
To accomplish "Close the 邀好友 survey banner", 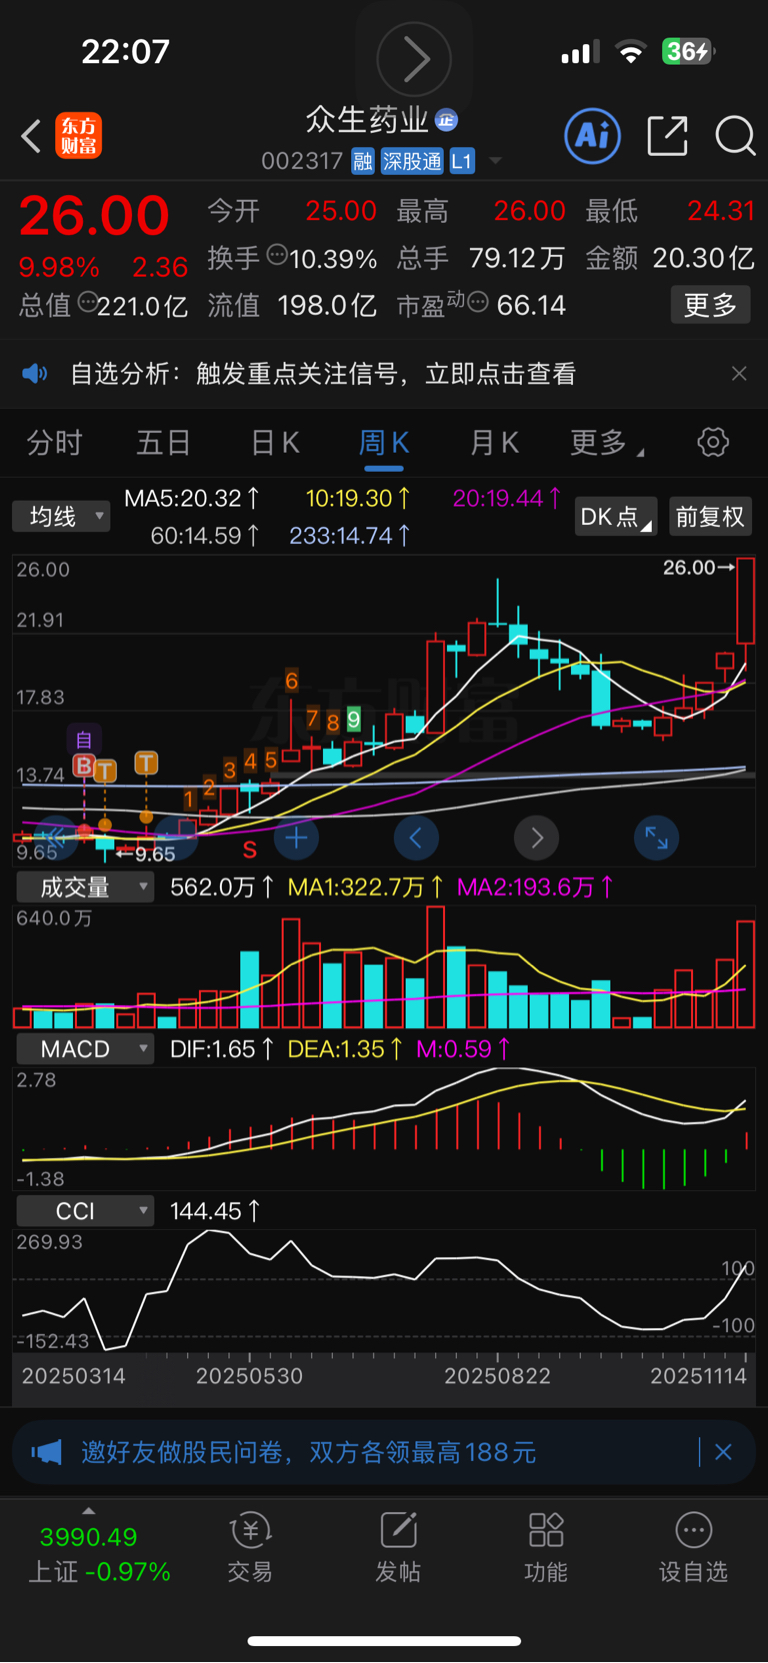I will click(x=724, y=1452).
